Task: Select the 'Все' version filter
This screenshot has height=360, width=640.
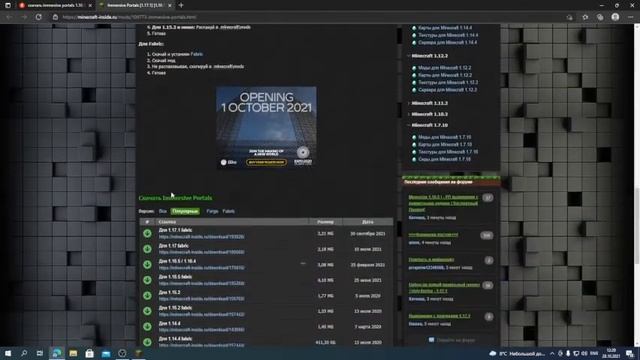Action: [x=163, y=211]
